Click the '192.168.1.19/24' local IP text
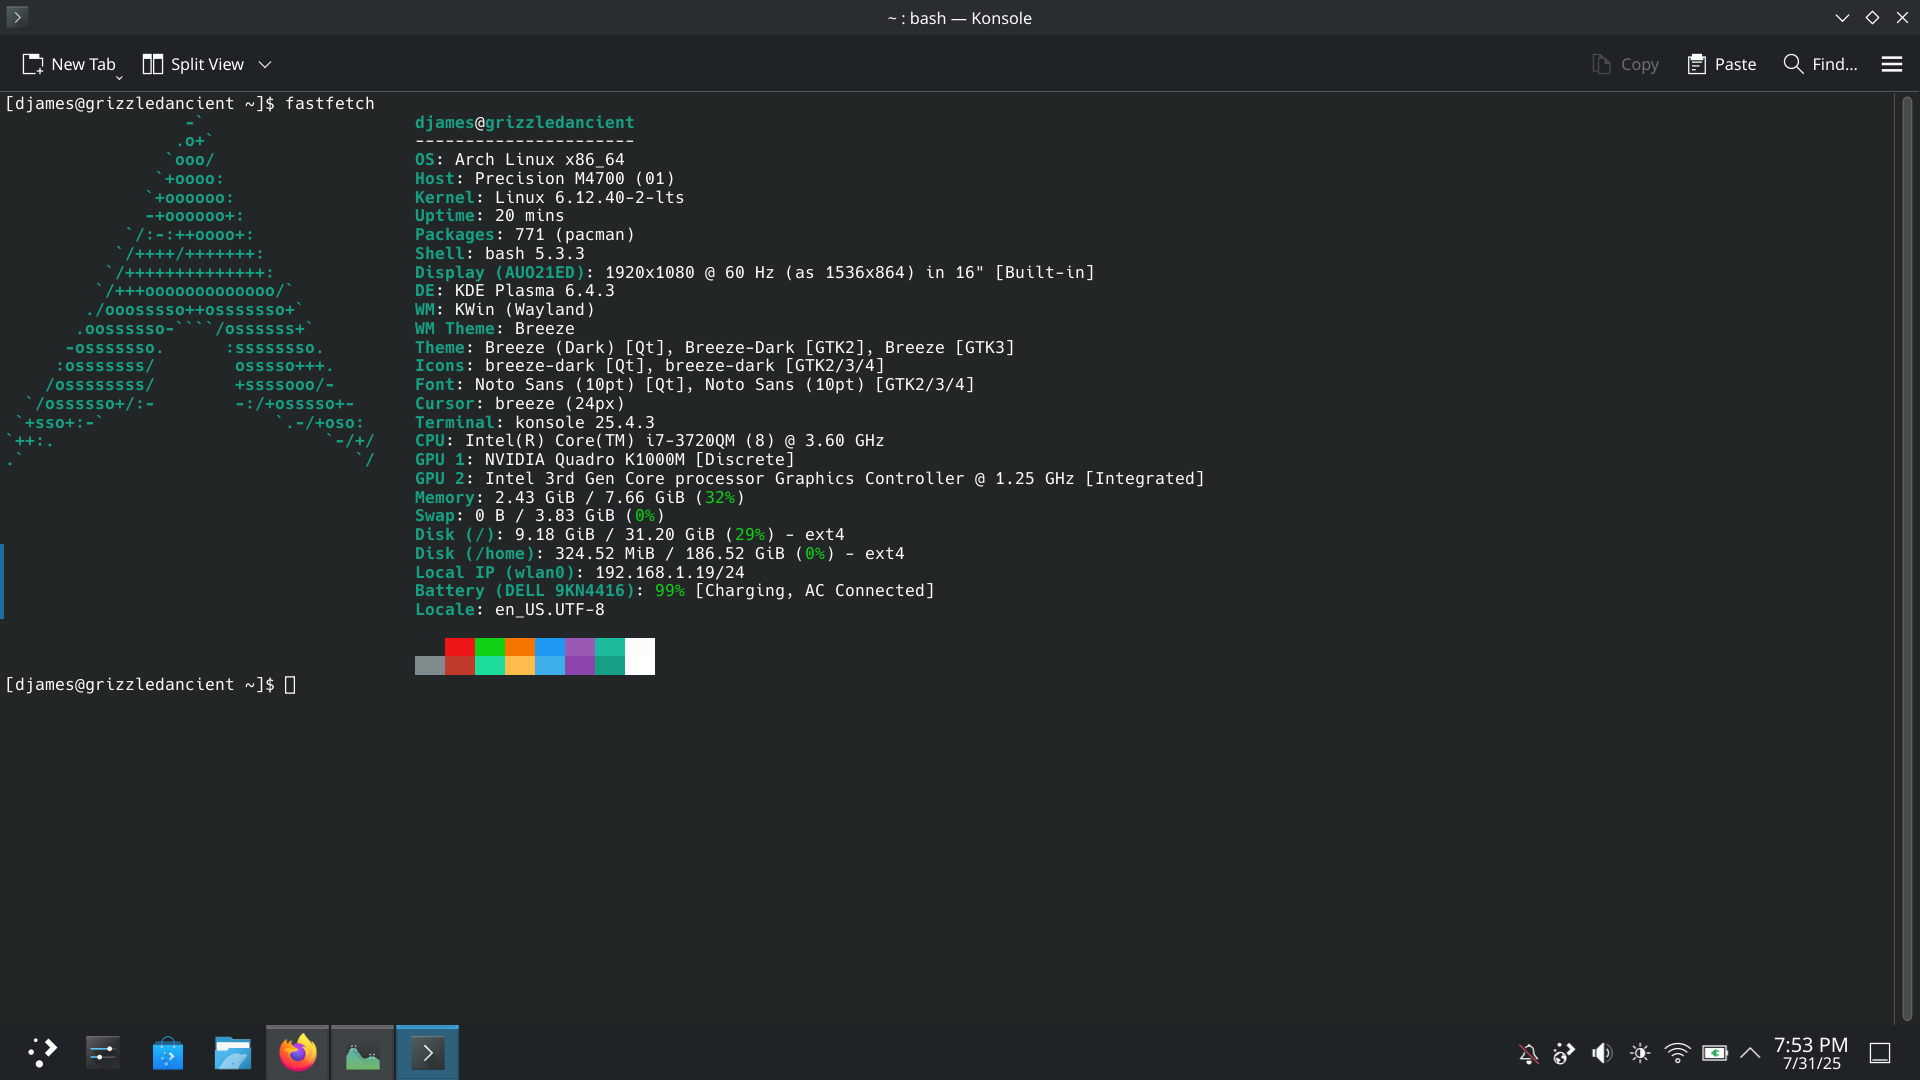The width and height of the screenshot is (1920, 1080). pos(670,573)
